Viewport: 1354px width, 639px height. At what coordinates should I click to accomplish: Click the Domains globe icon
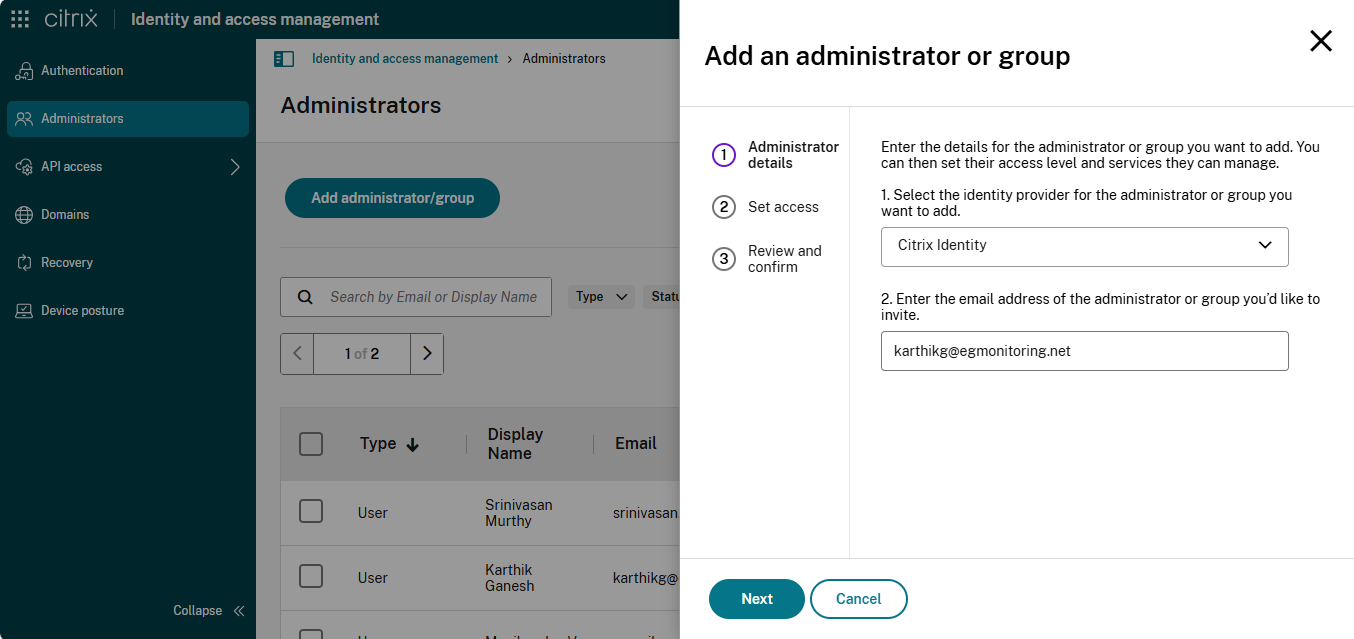[24, 215]
